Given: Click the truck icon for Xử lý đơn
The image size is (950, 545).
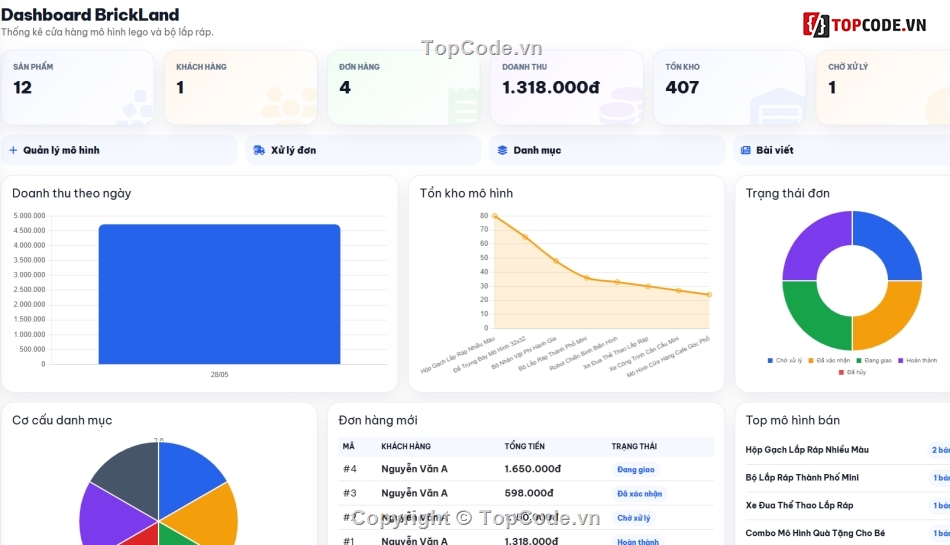Looking at the screenshot, I should click(259, 150).
